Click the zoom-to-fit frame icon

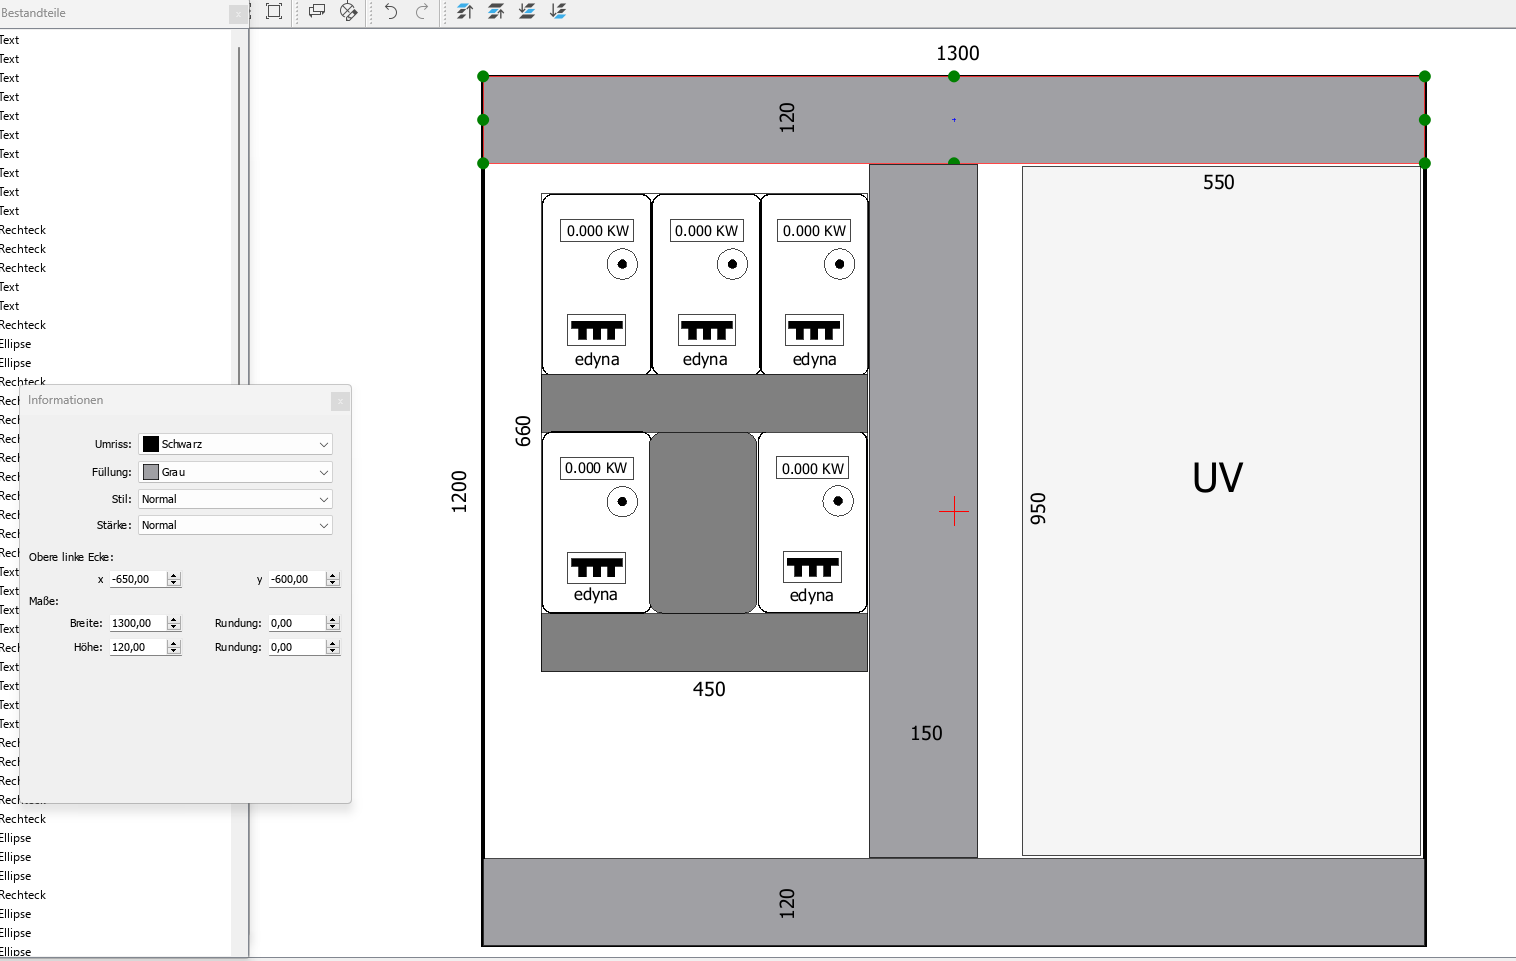(274, 11)
